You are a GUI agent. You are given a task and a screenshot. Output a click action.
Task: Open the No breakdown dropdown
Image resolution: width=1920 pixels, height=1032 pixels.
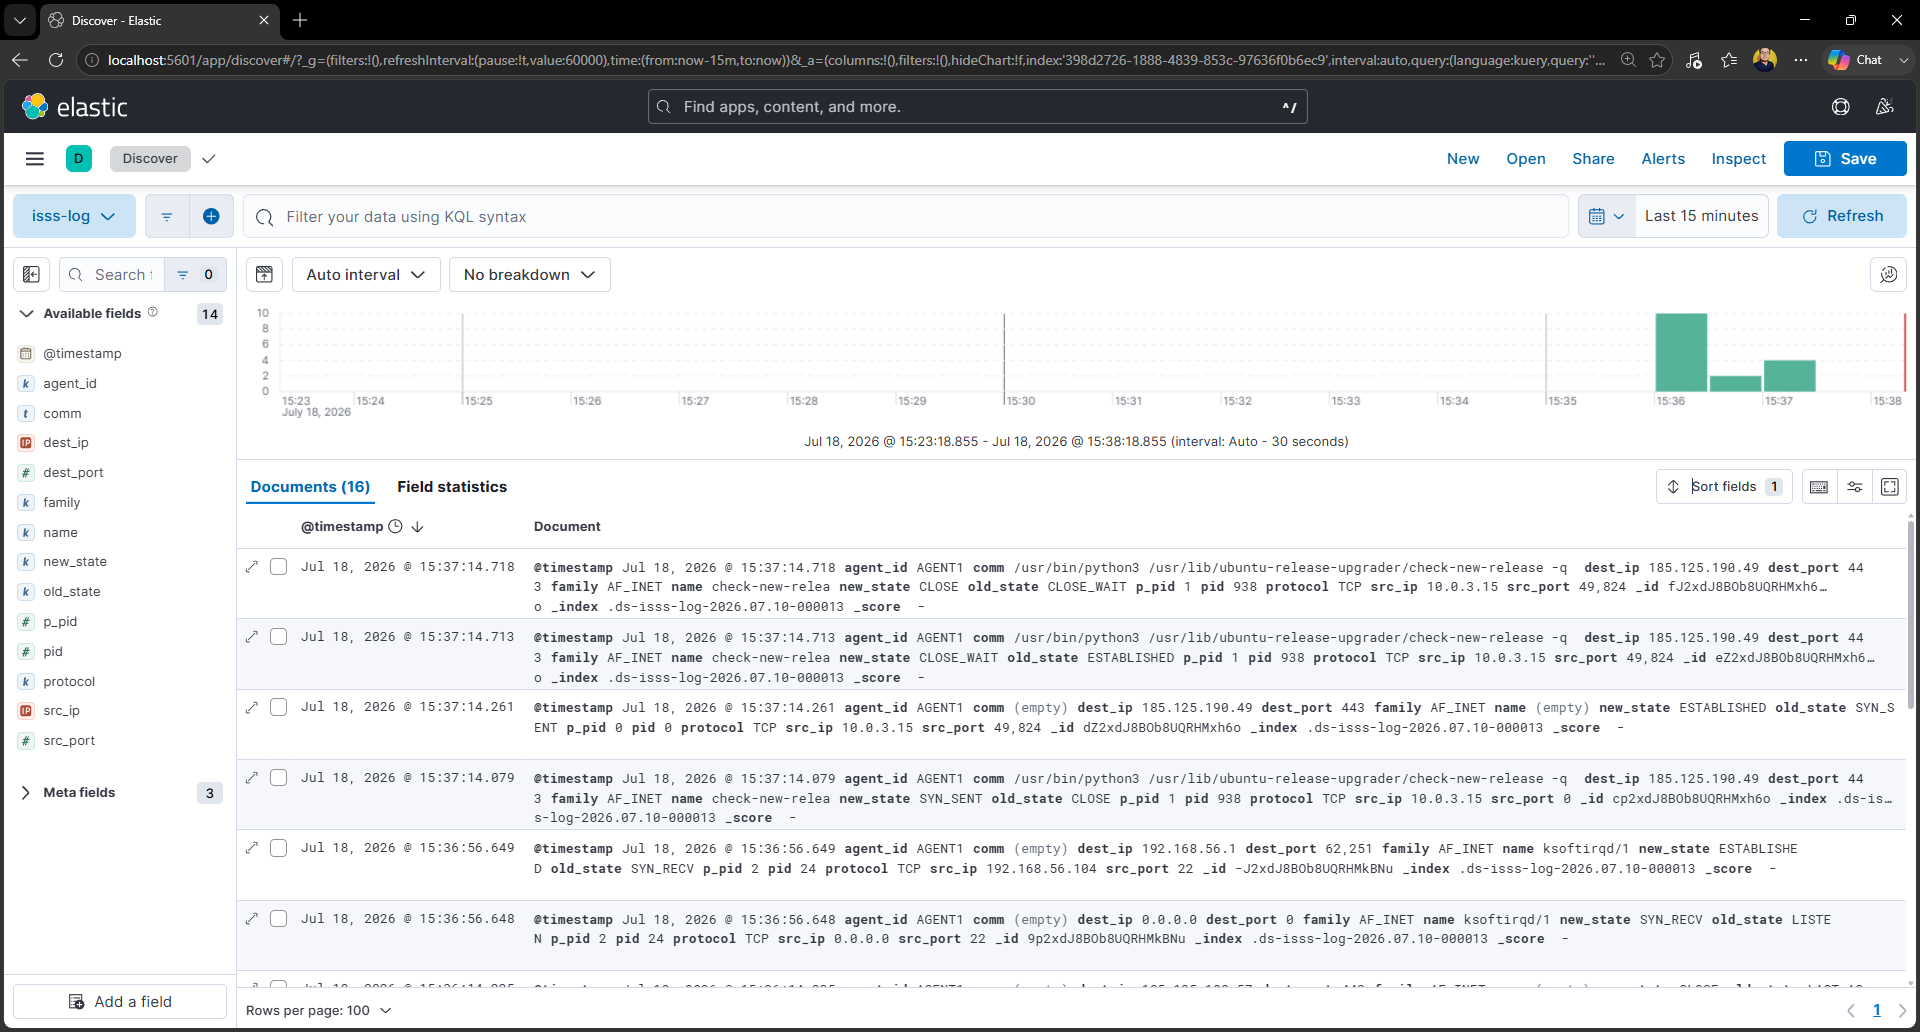530,274
